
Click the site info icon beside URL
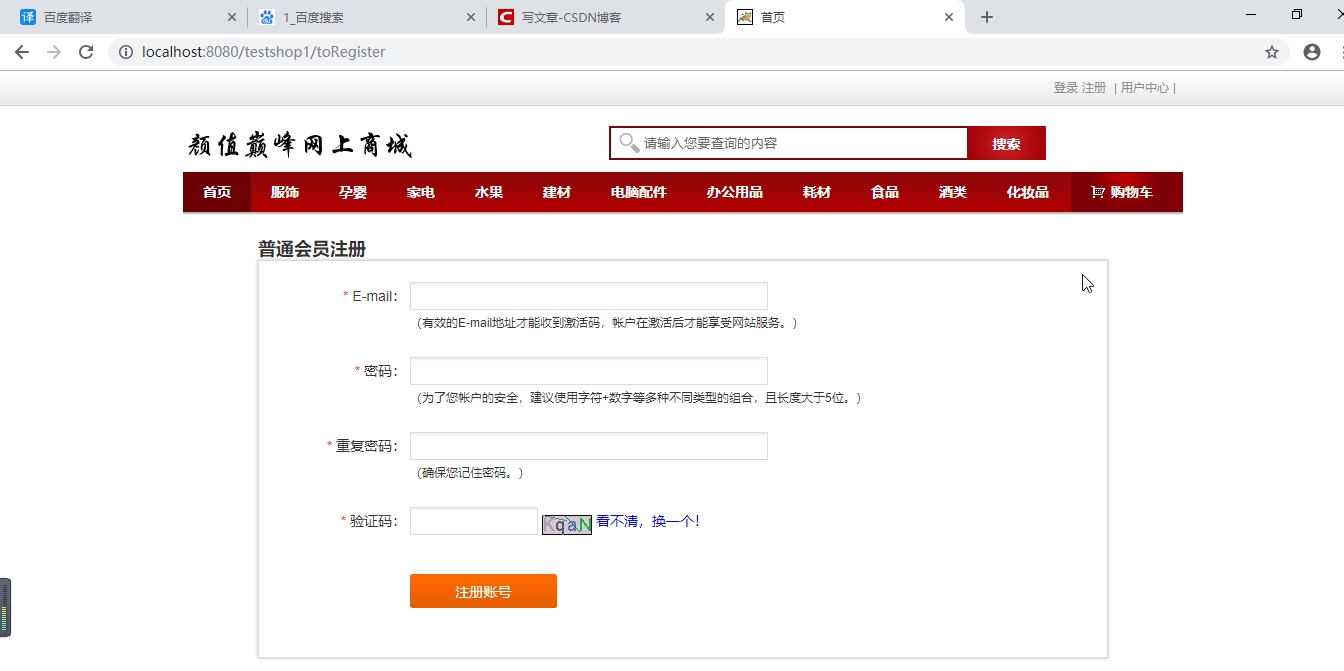pos(126,52)
